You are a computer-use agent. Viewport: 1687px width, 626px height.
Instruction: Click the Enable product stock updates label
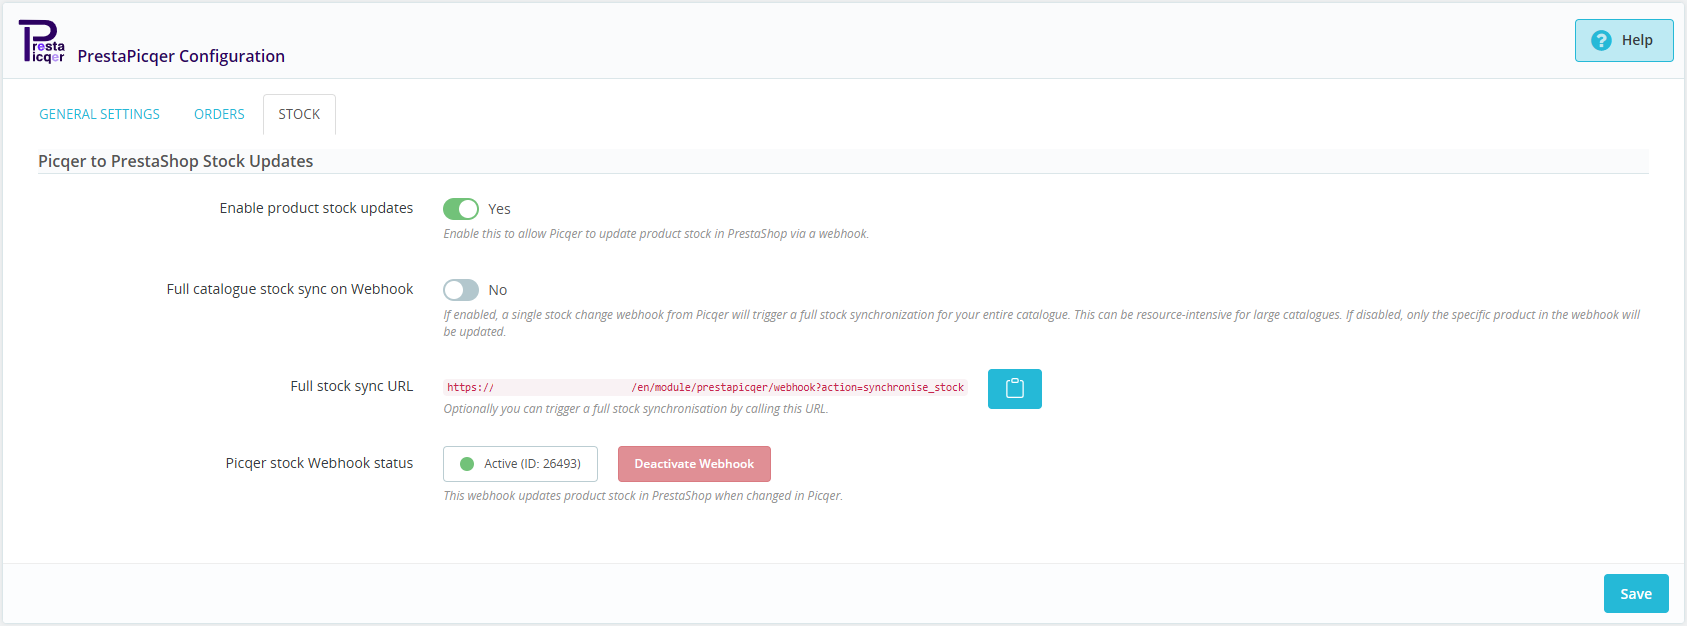316,208
